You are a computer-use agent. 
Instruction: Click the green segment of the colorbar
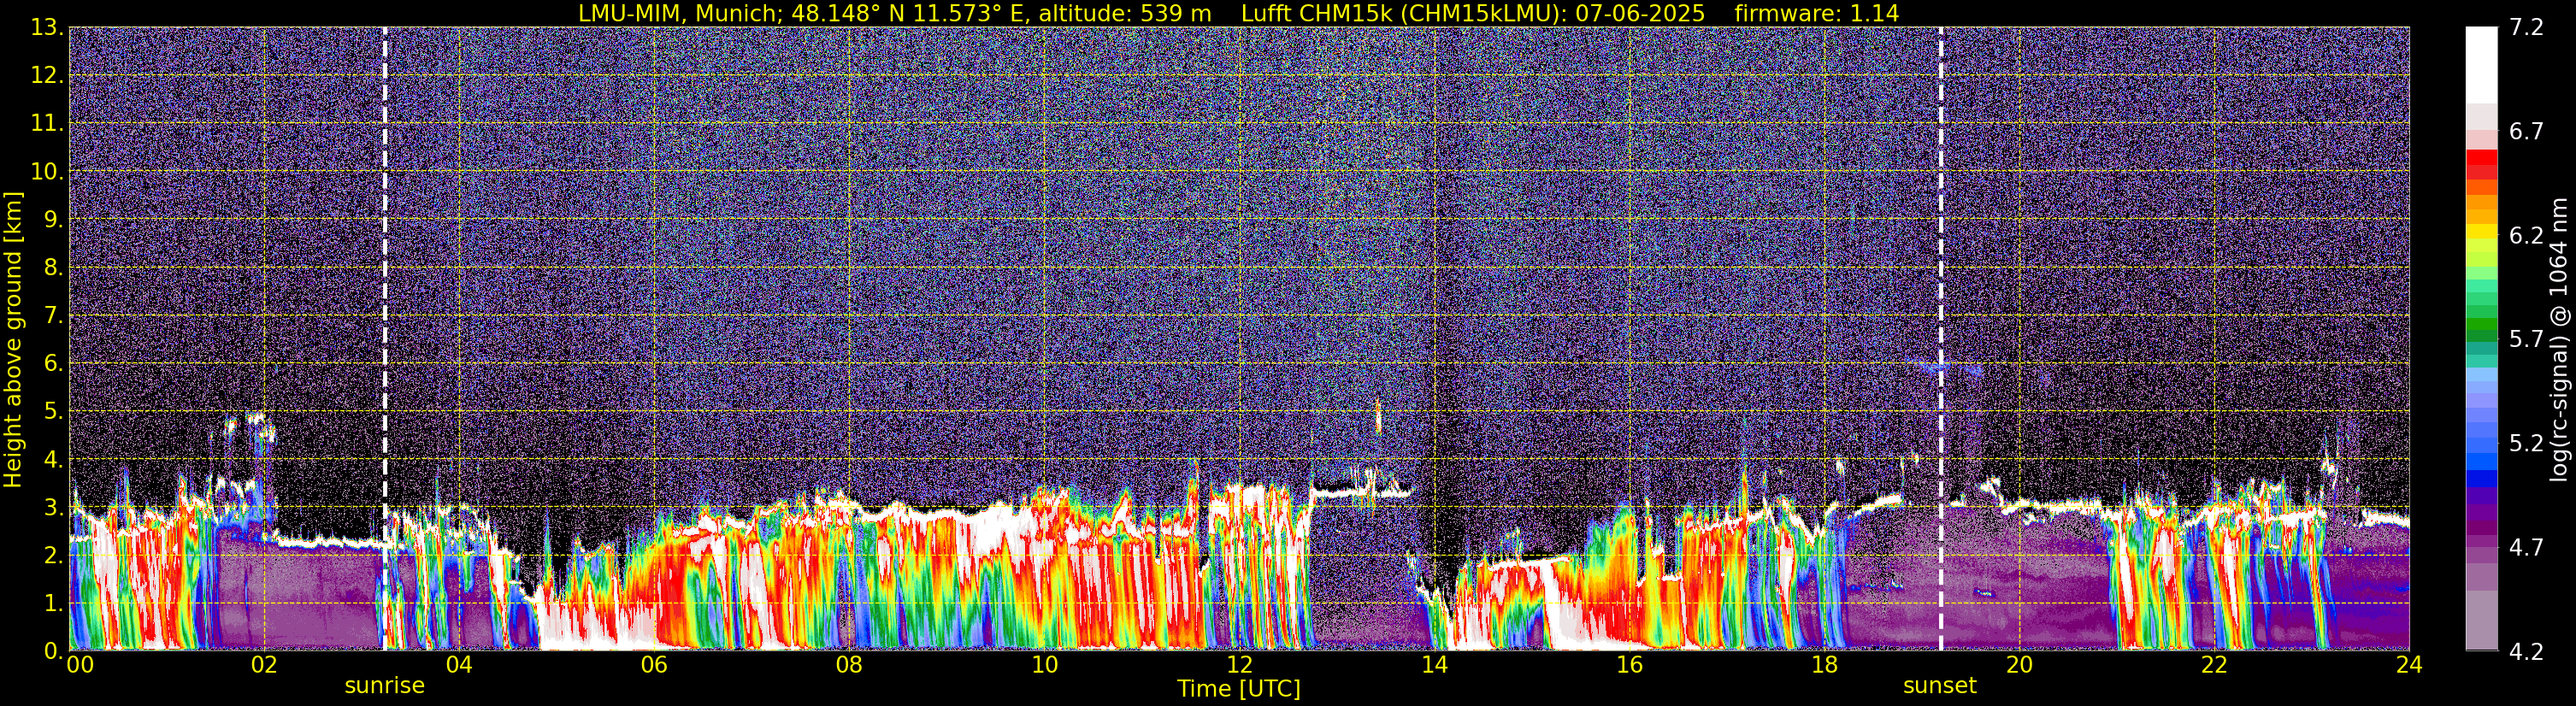point(2481,325)
